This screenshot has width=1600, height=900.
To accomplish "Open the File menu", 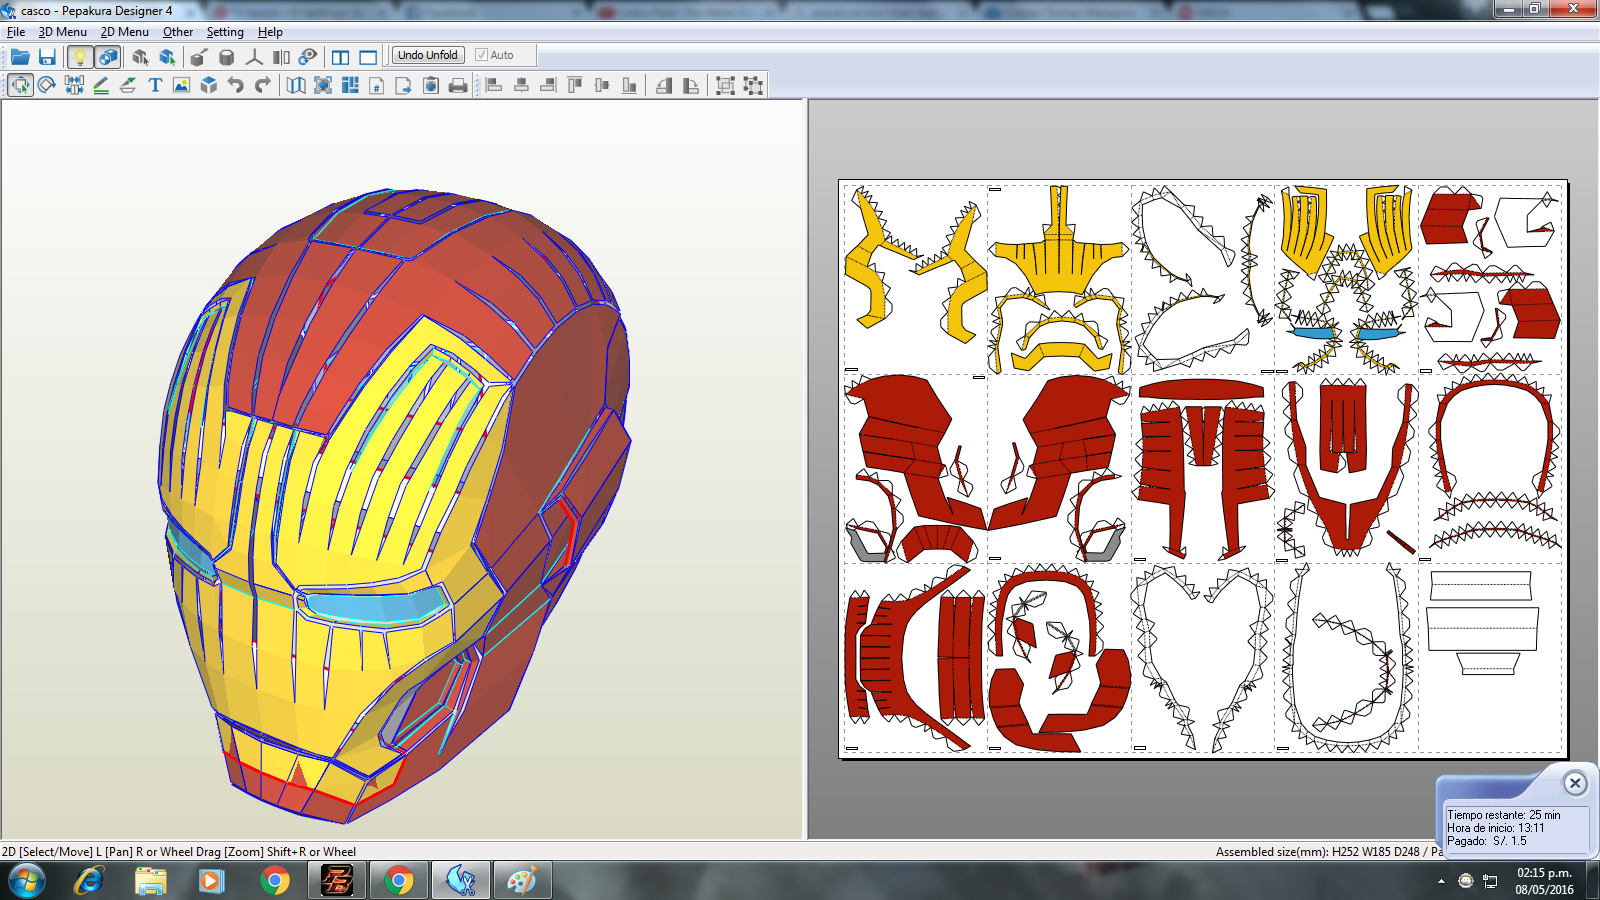I will click(16, 32).
